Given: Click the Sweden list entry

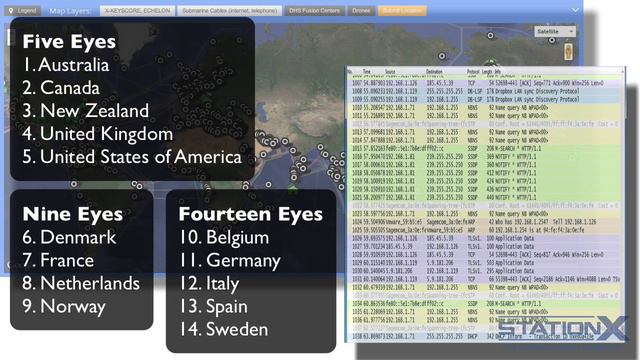Looking at the screenshot, I should (x=224, y=329).
